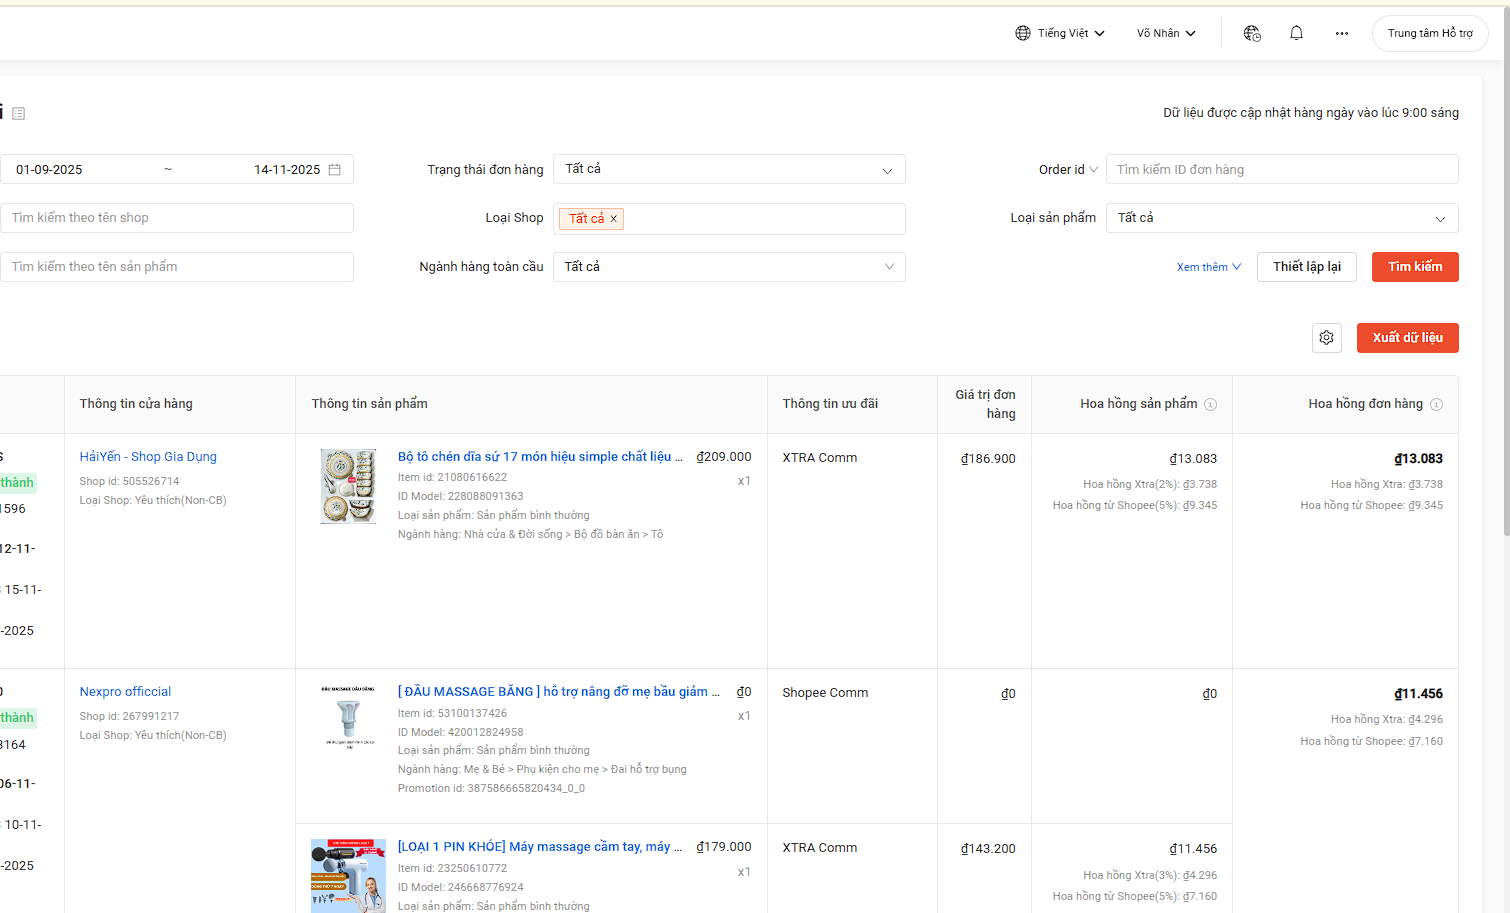Click info icon beside Hoa hồng sản phẩm

(1210, 404)
